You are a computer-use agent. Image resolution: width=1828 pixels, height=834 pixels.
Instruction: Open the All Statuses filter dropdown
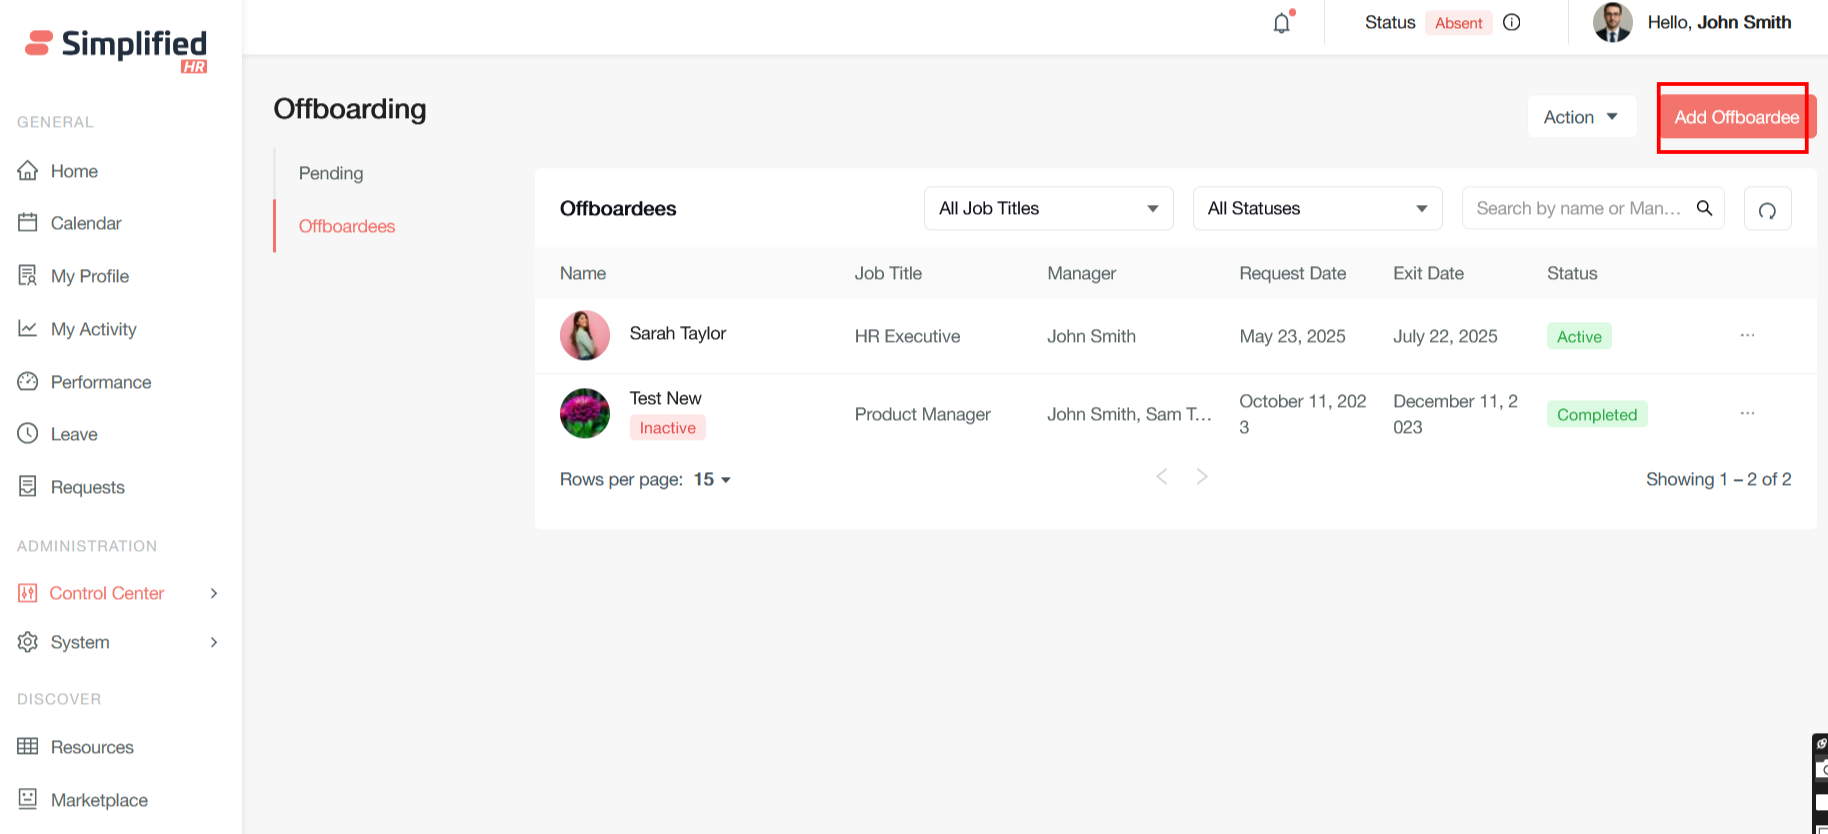coord(1317,208)
